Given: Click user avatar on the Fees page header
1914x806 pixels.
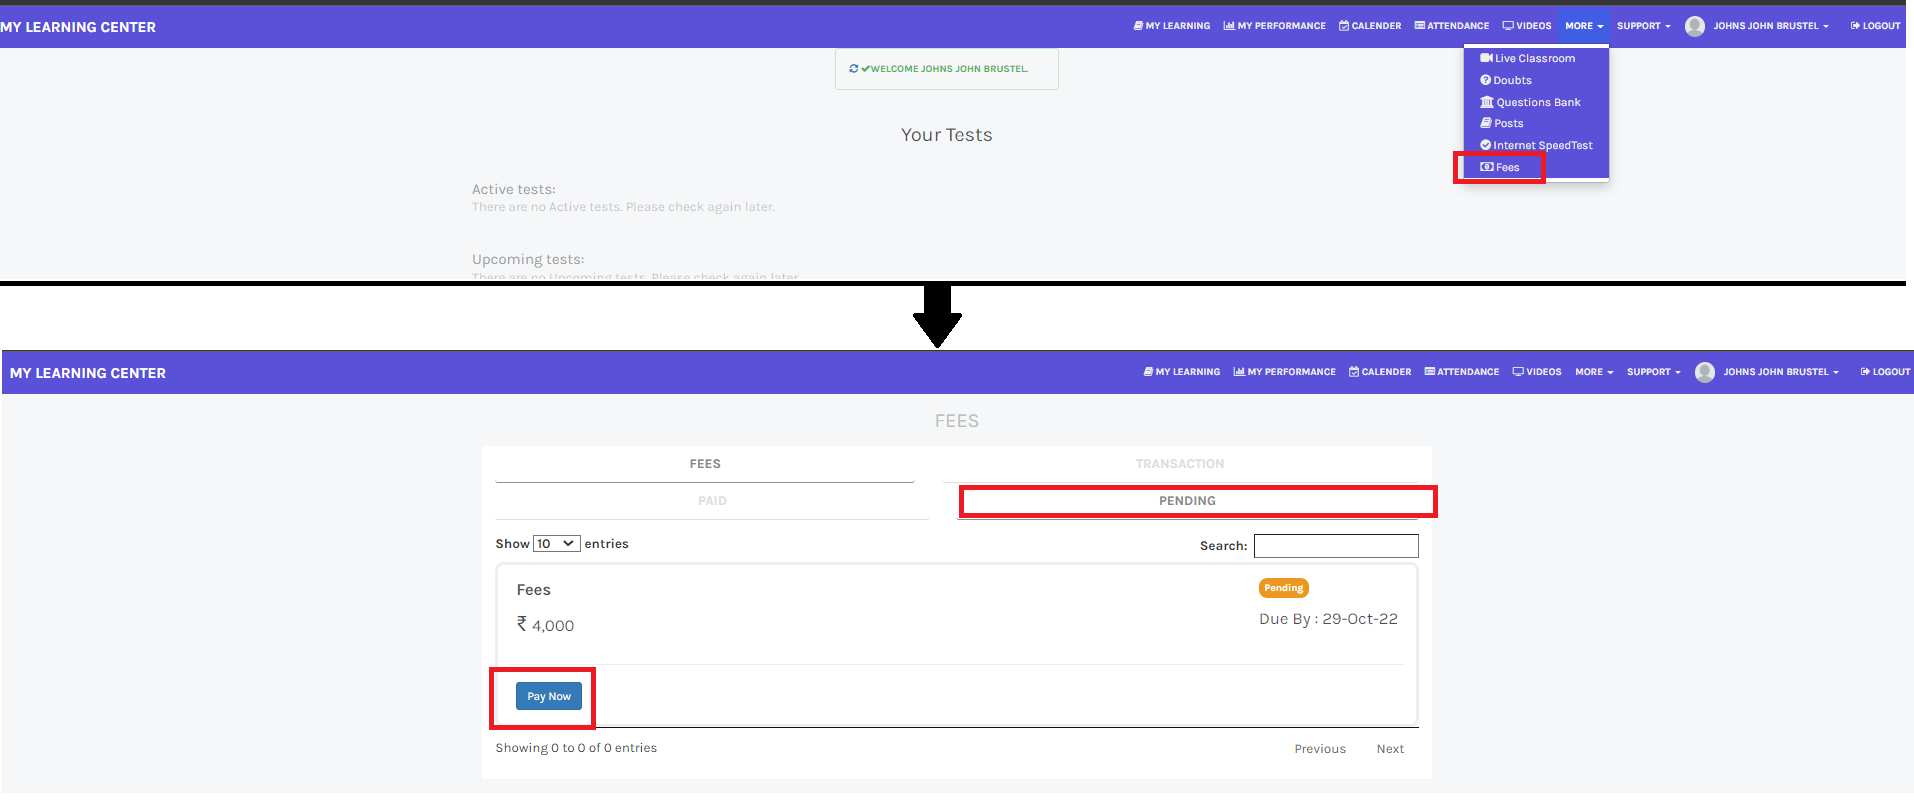Looking at the screenshot, I should (1705, 372).
